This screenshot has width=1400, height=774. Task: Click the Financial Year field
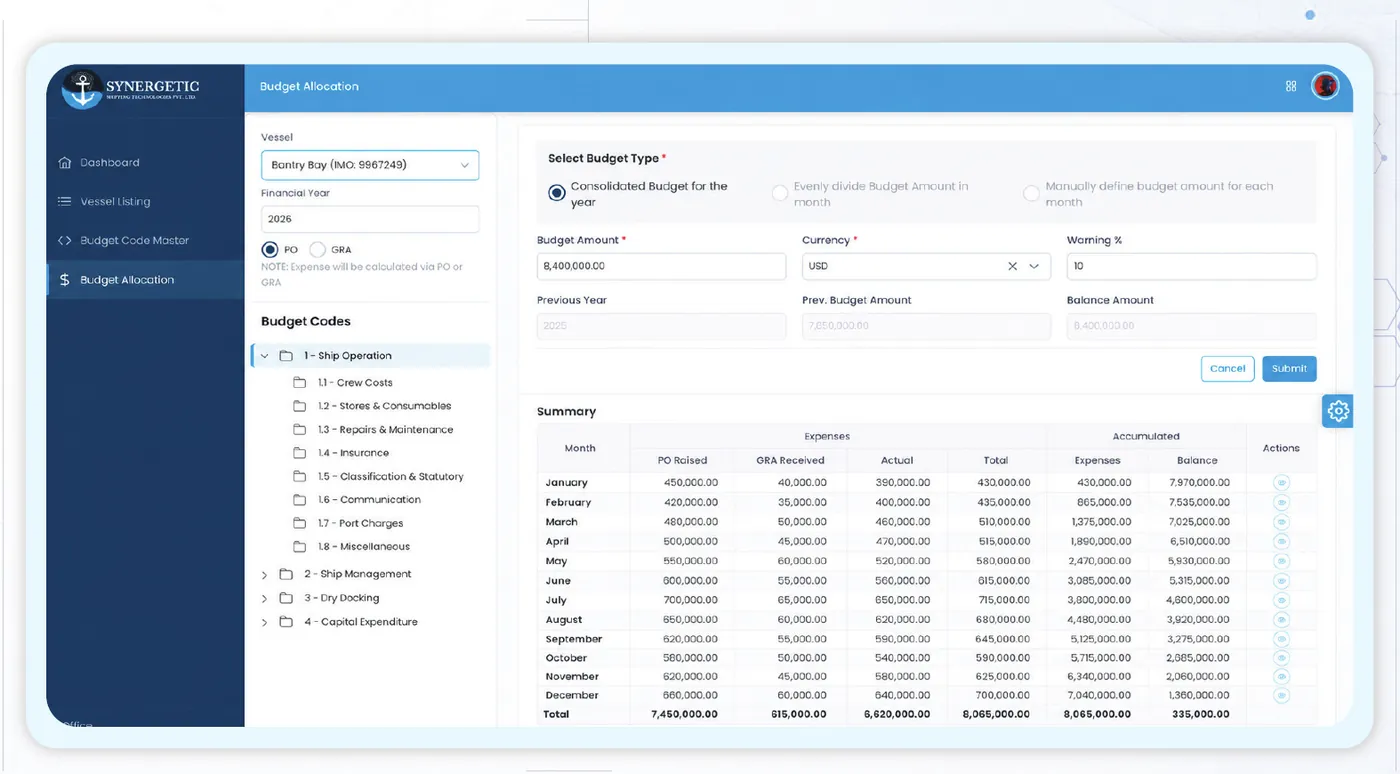tap(370, 219)
